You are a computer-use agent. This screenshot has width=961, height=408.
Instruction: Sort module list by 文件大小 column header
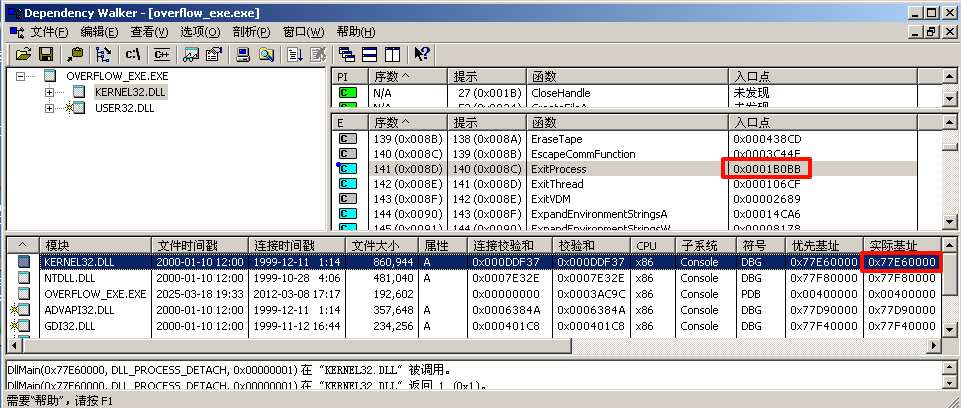tap(382, 246)
